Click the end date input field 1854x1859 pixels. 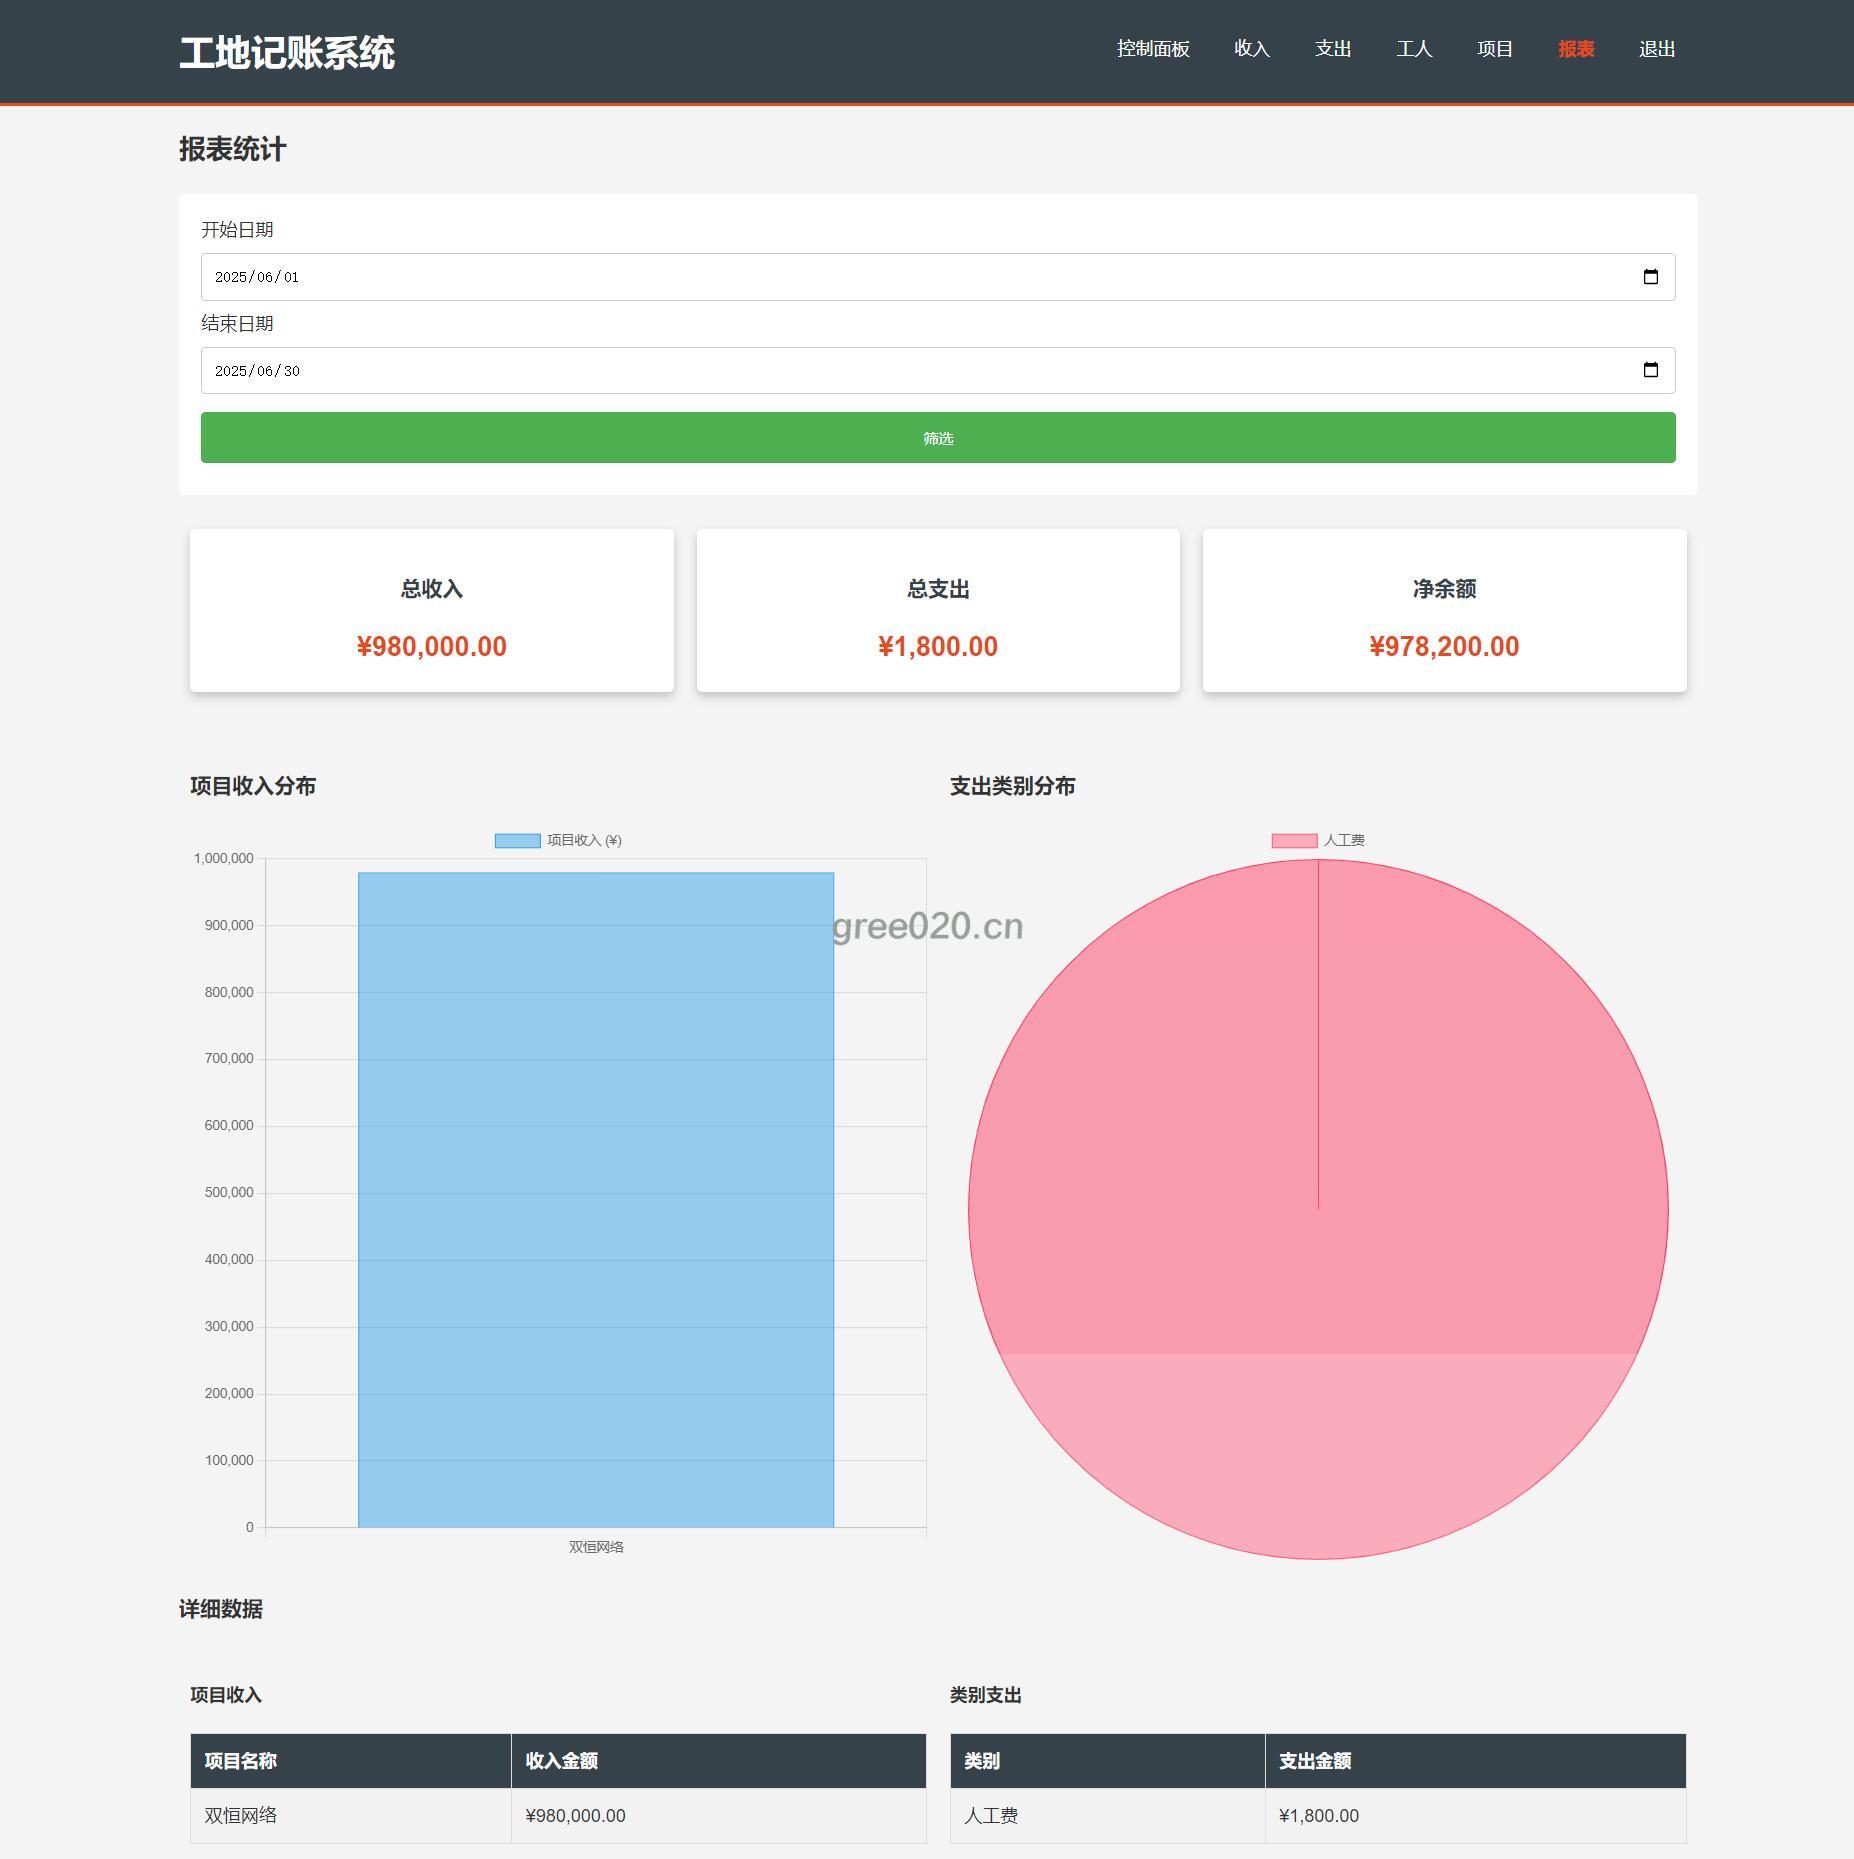(x=800, y=371)
